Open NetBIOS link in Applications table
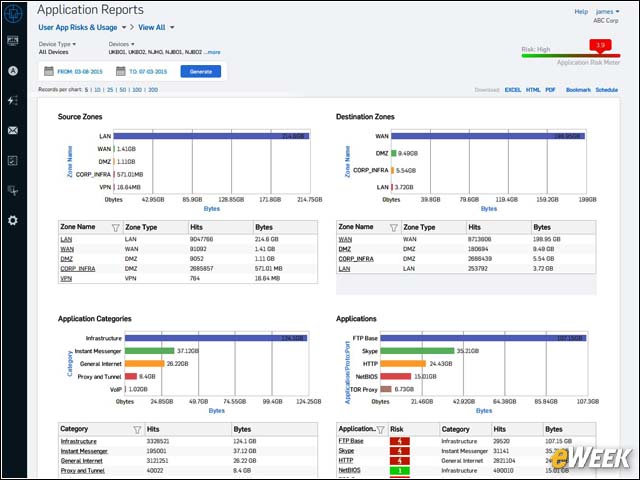Screen dimensions: 640x480 tap(349, 471)
